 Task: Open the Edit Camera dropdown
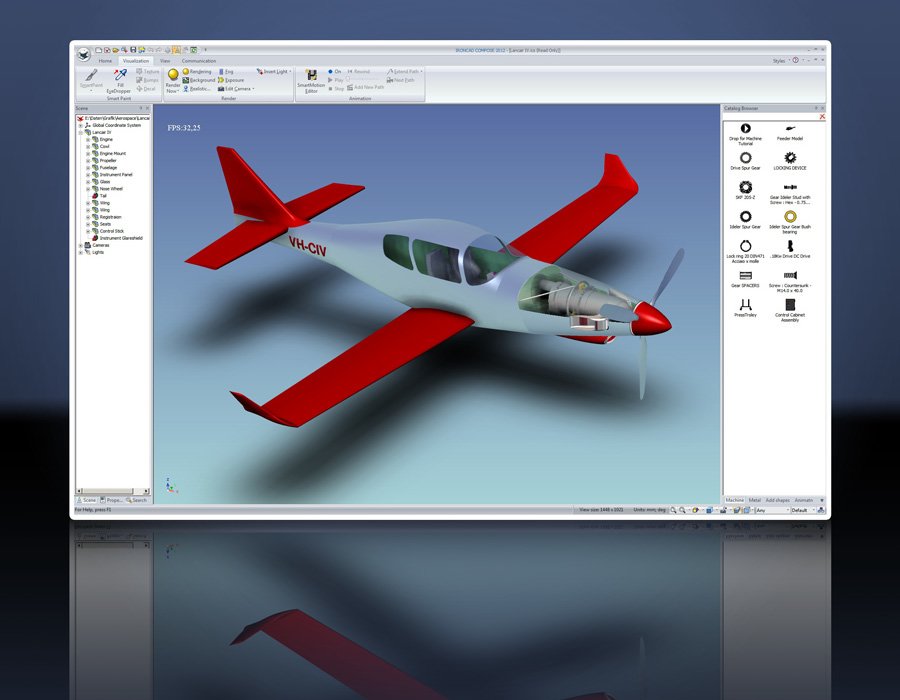pos(236,89)
